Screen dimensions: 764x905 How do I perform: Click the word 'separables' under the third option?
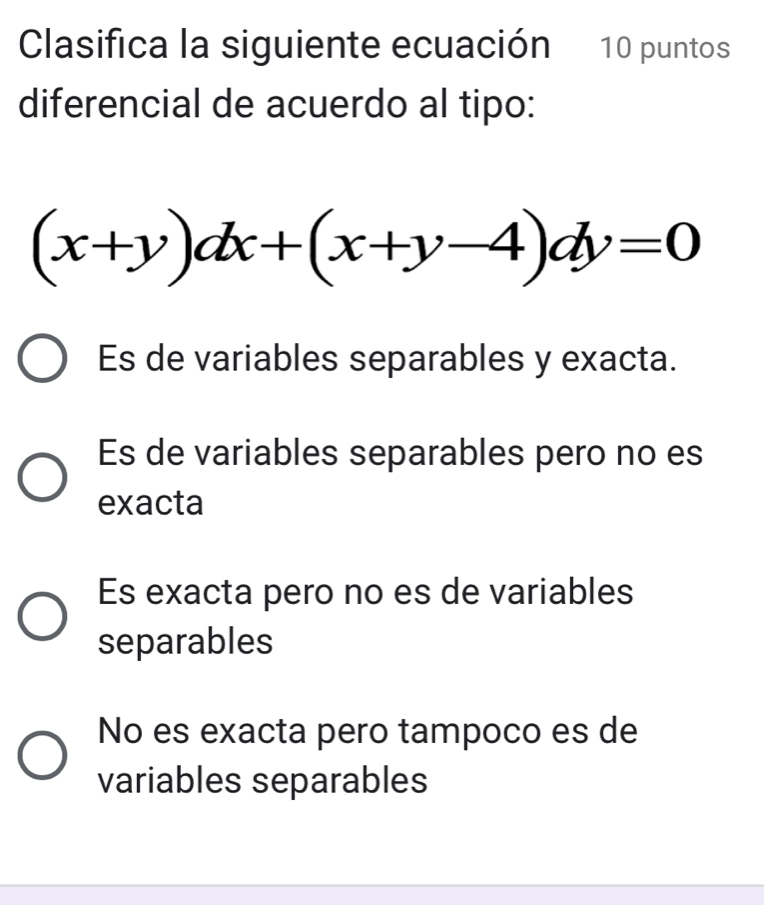coord(186,641)
